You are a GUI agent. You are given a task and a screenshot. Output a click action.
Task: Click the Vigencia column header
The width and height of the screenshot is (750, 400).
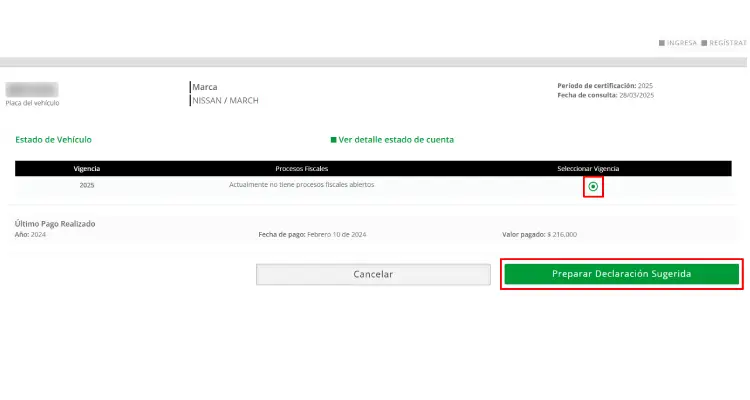pos(87,168)
